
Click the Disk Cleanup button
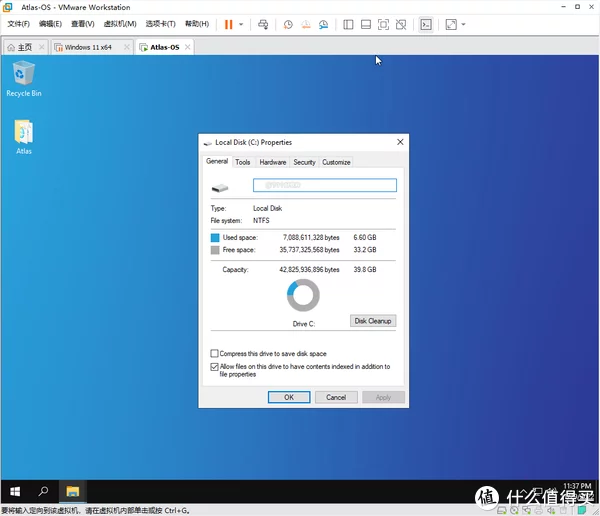point(373,321)
